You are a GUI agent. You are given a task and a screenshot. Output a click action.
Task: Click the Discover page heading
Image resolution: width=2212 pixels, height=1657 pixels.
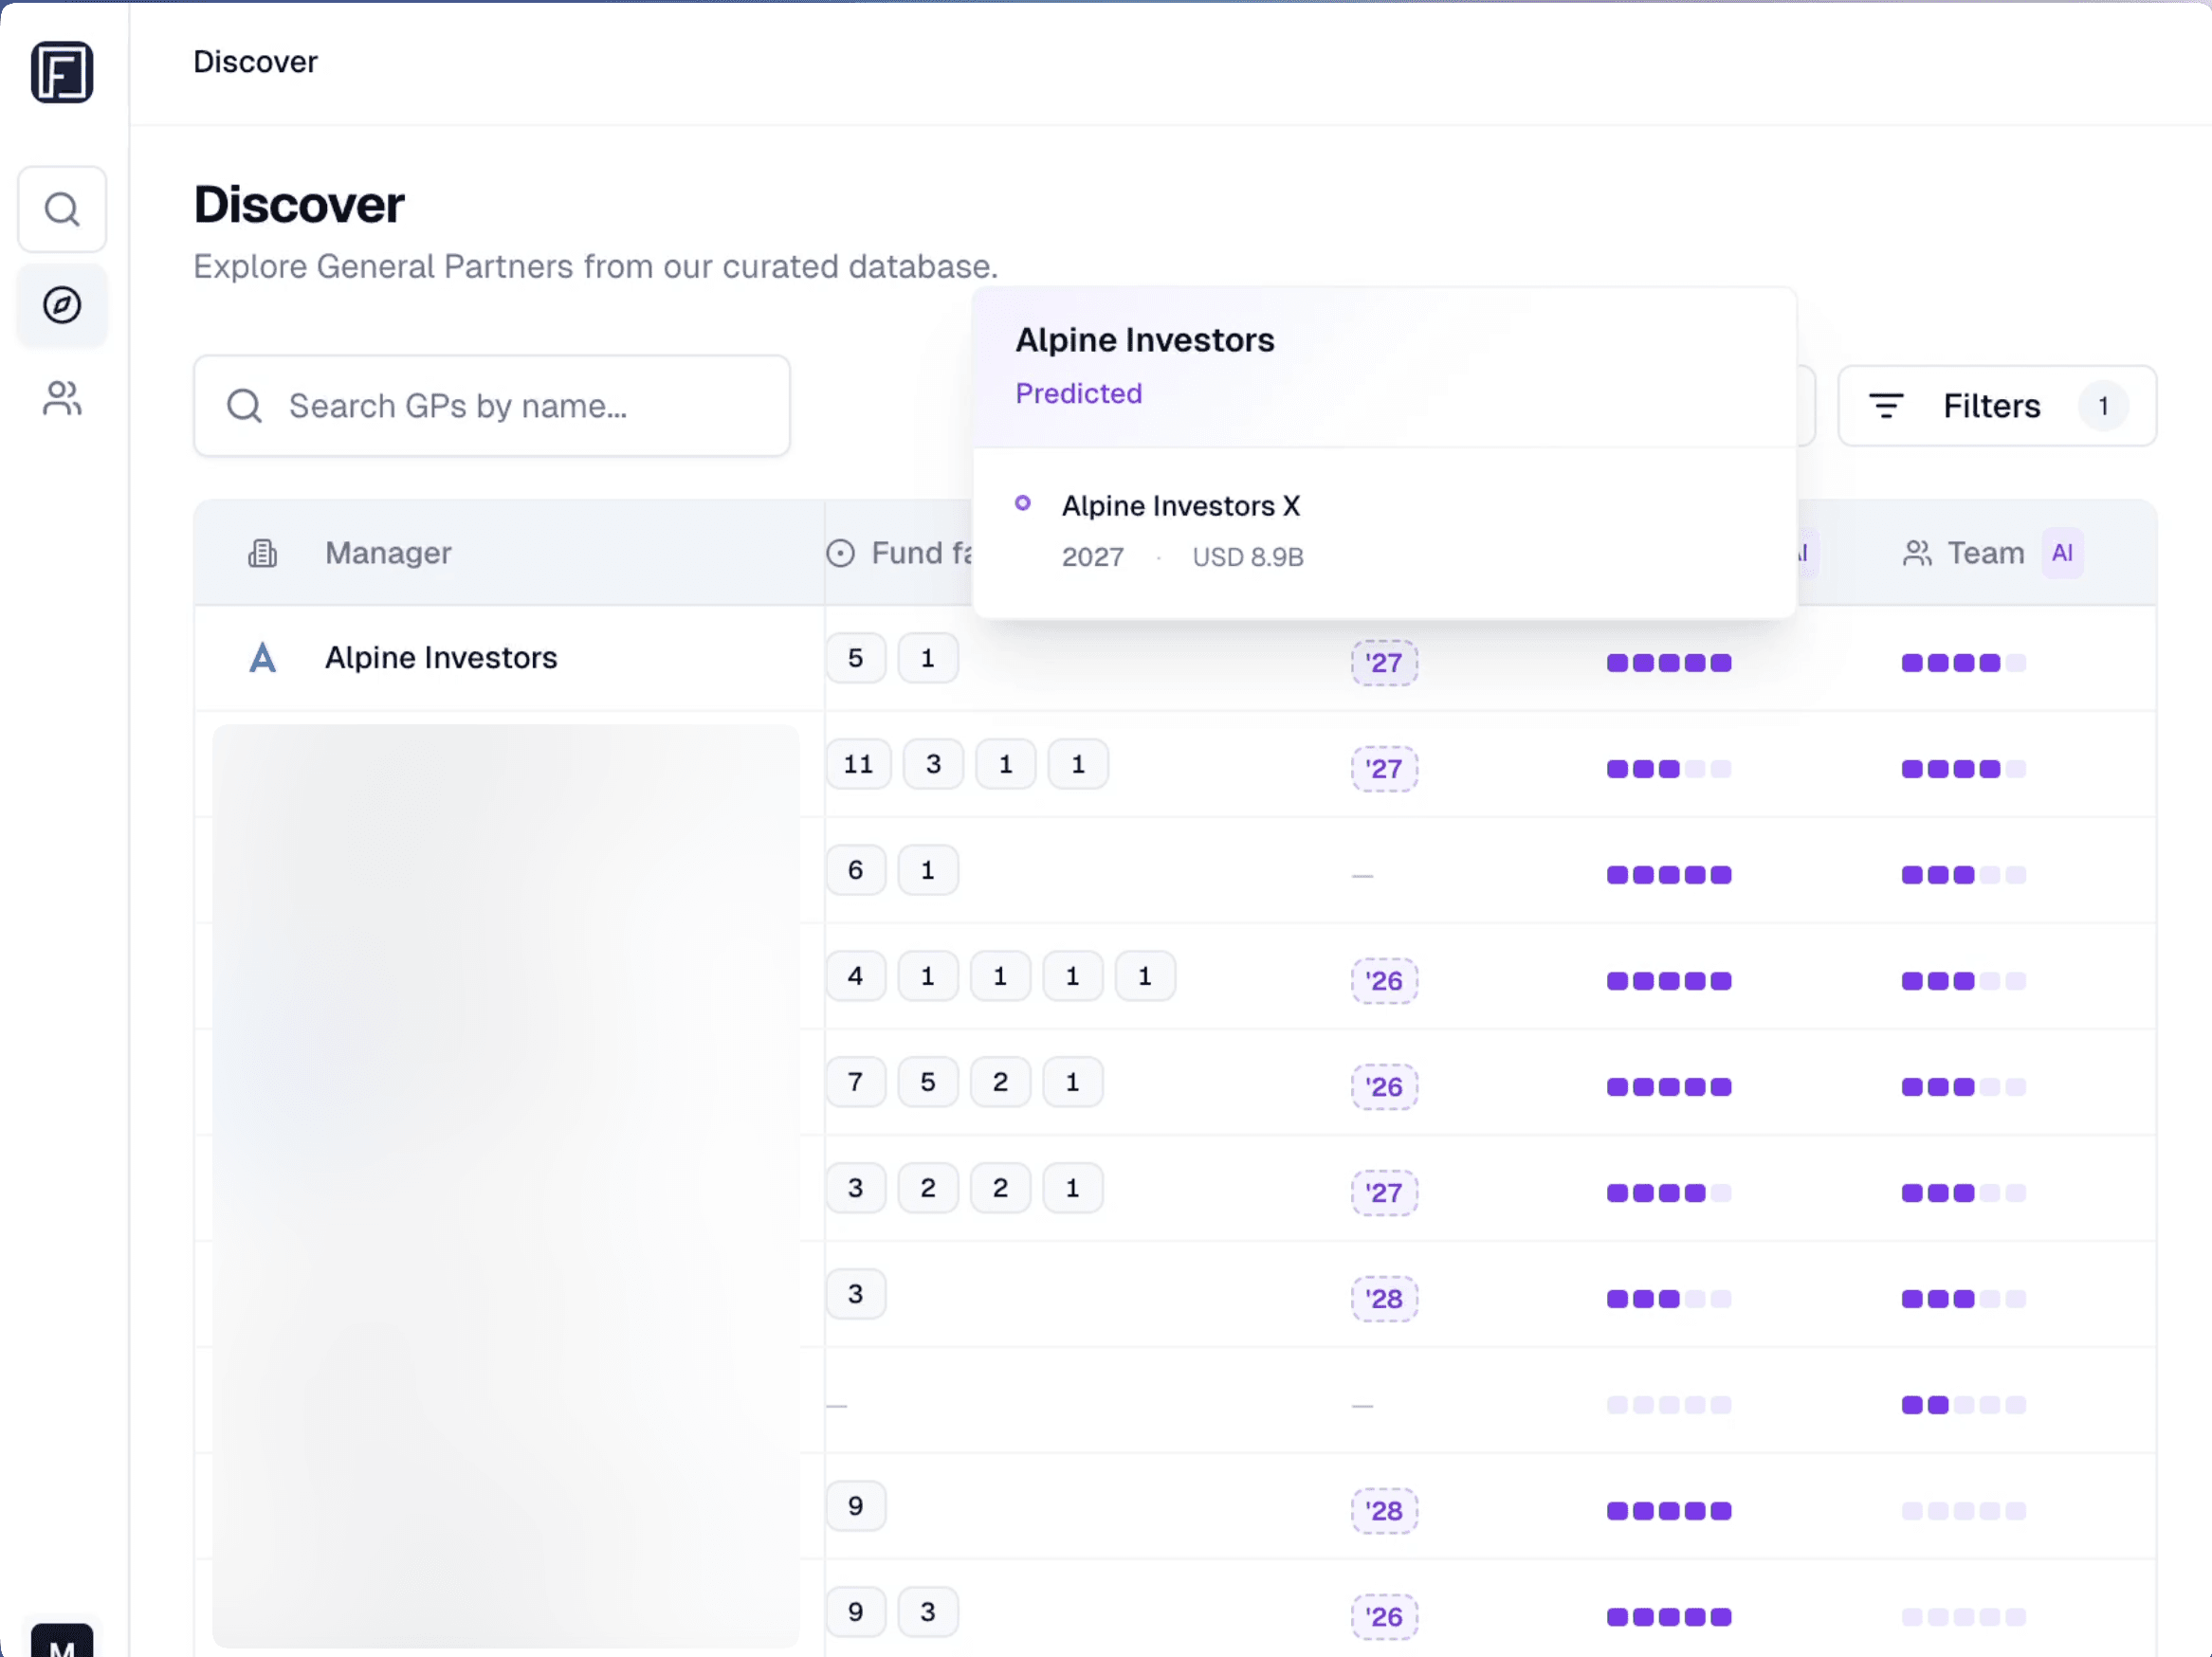click(298, 205)
